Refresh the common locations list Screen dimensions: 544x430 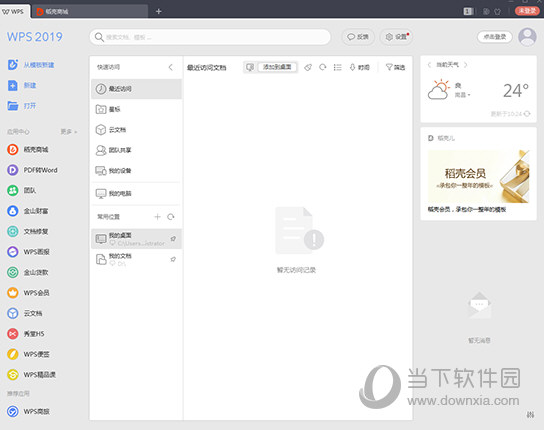point(171,217)
